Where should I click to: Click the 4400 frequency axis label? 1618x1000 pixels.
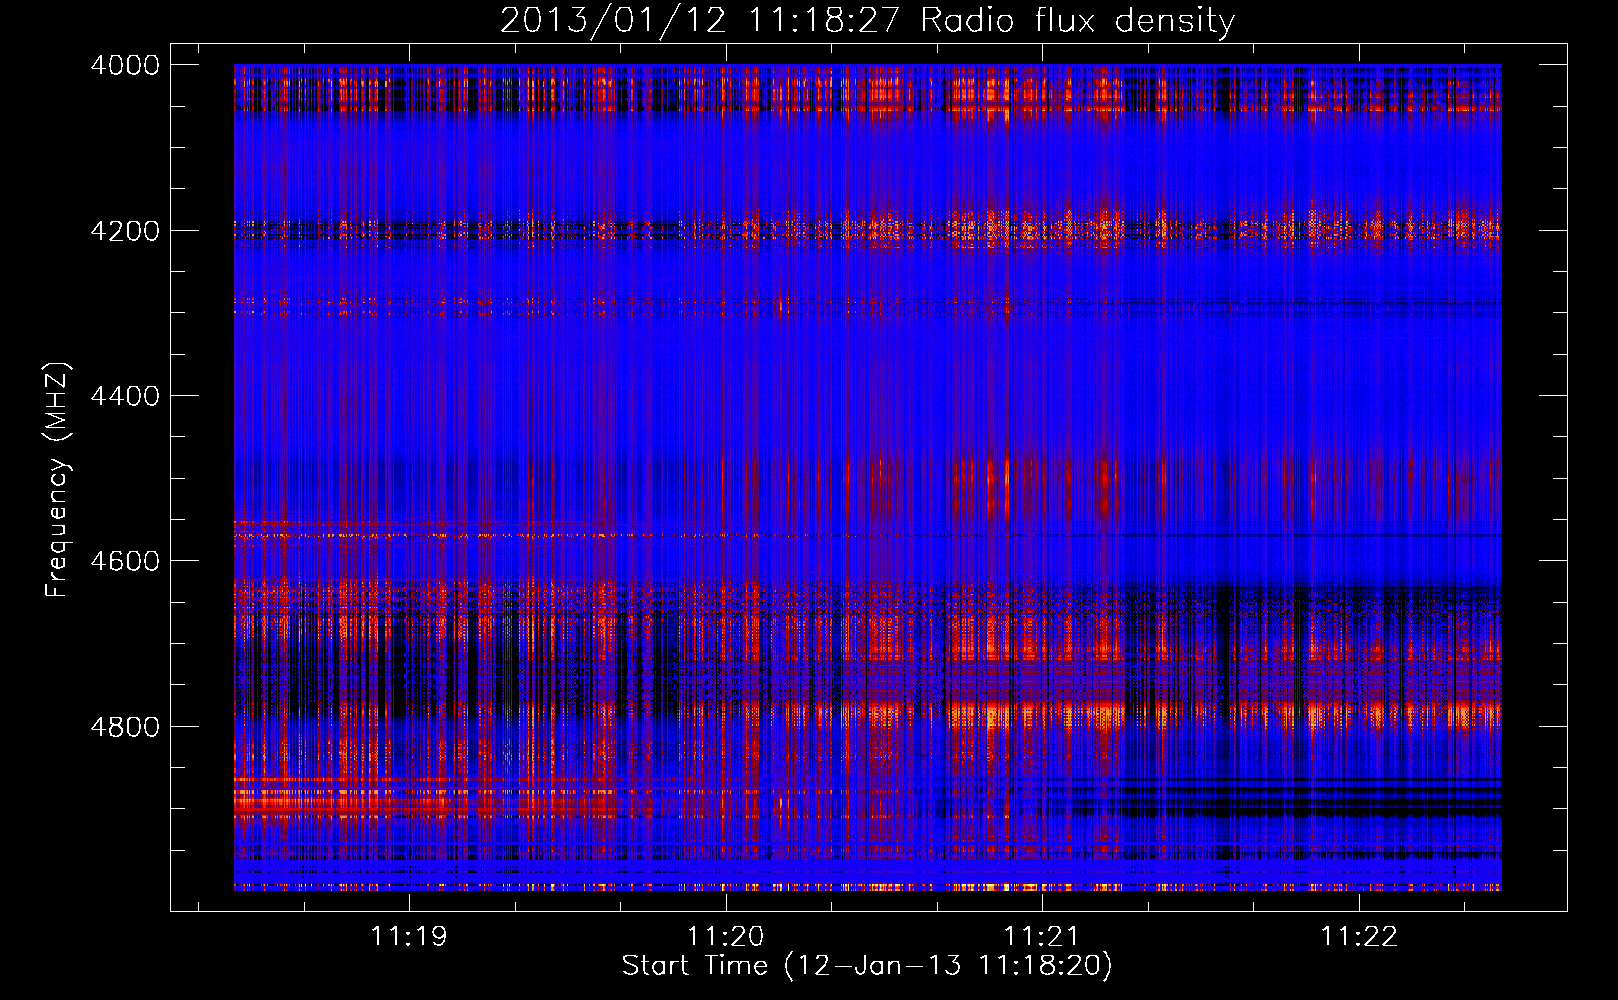tap(125, 396)
